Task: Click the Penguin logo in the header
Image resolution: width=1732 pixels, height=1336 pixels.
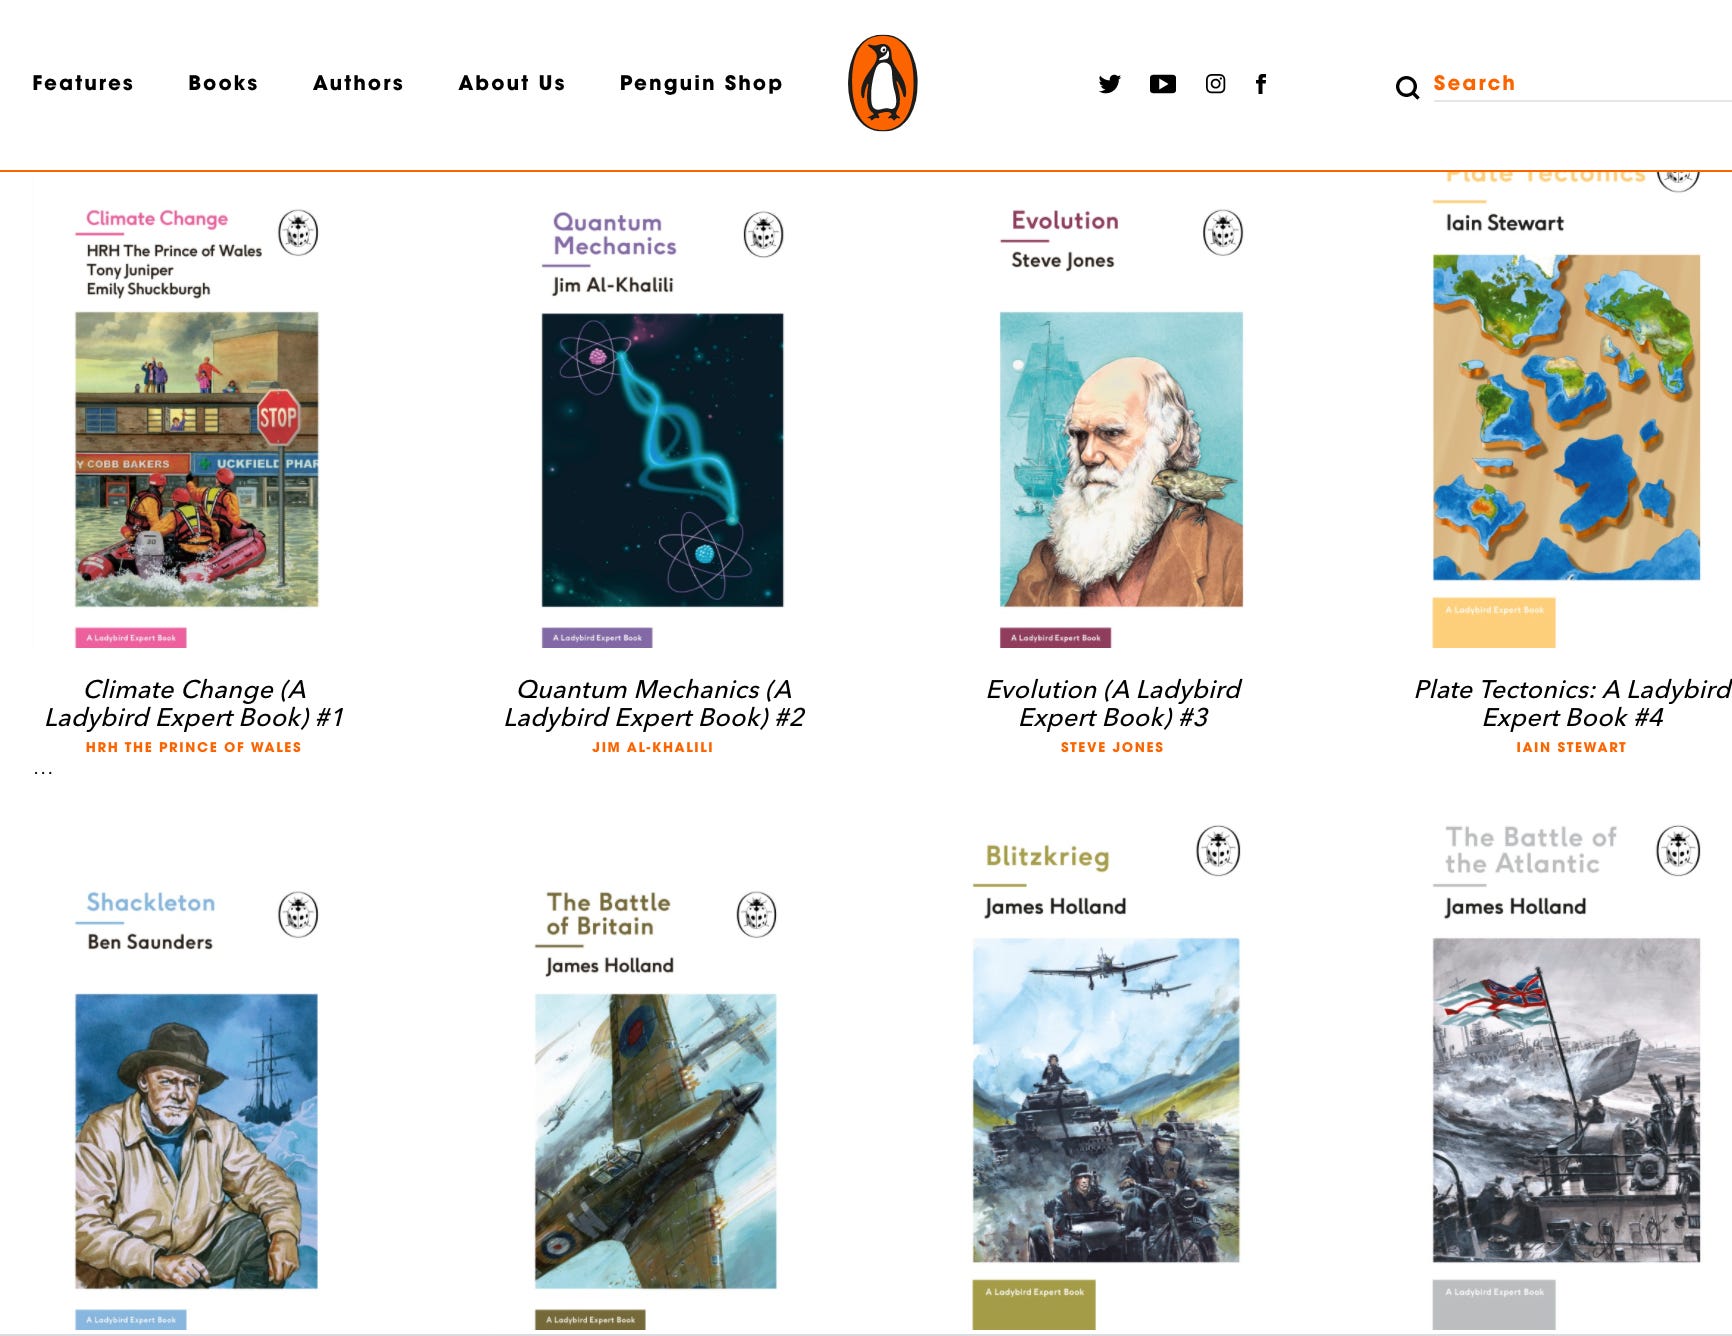Action: [882, 83]
